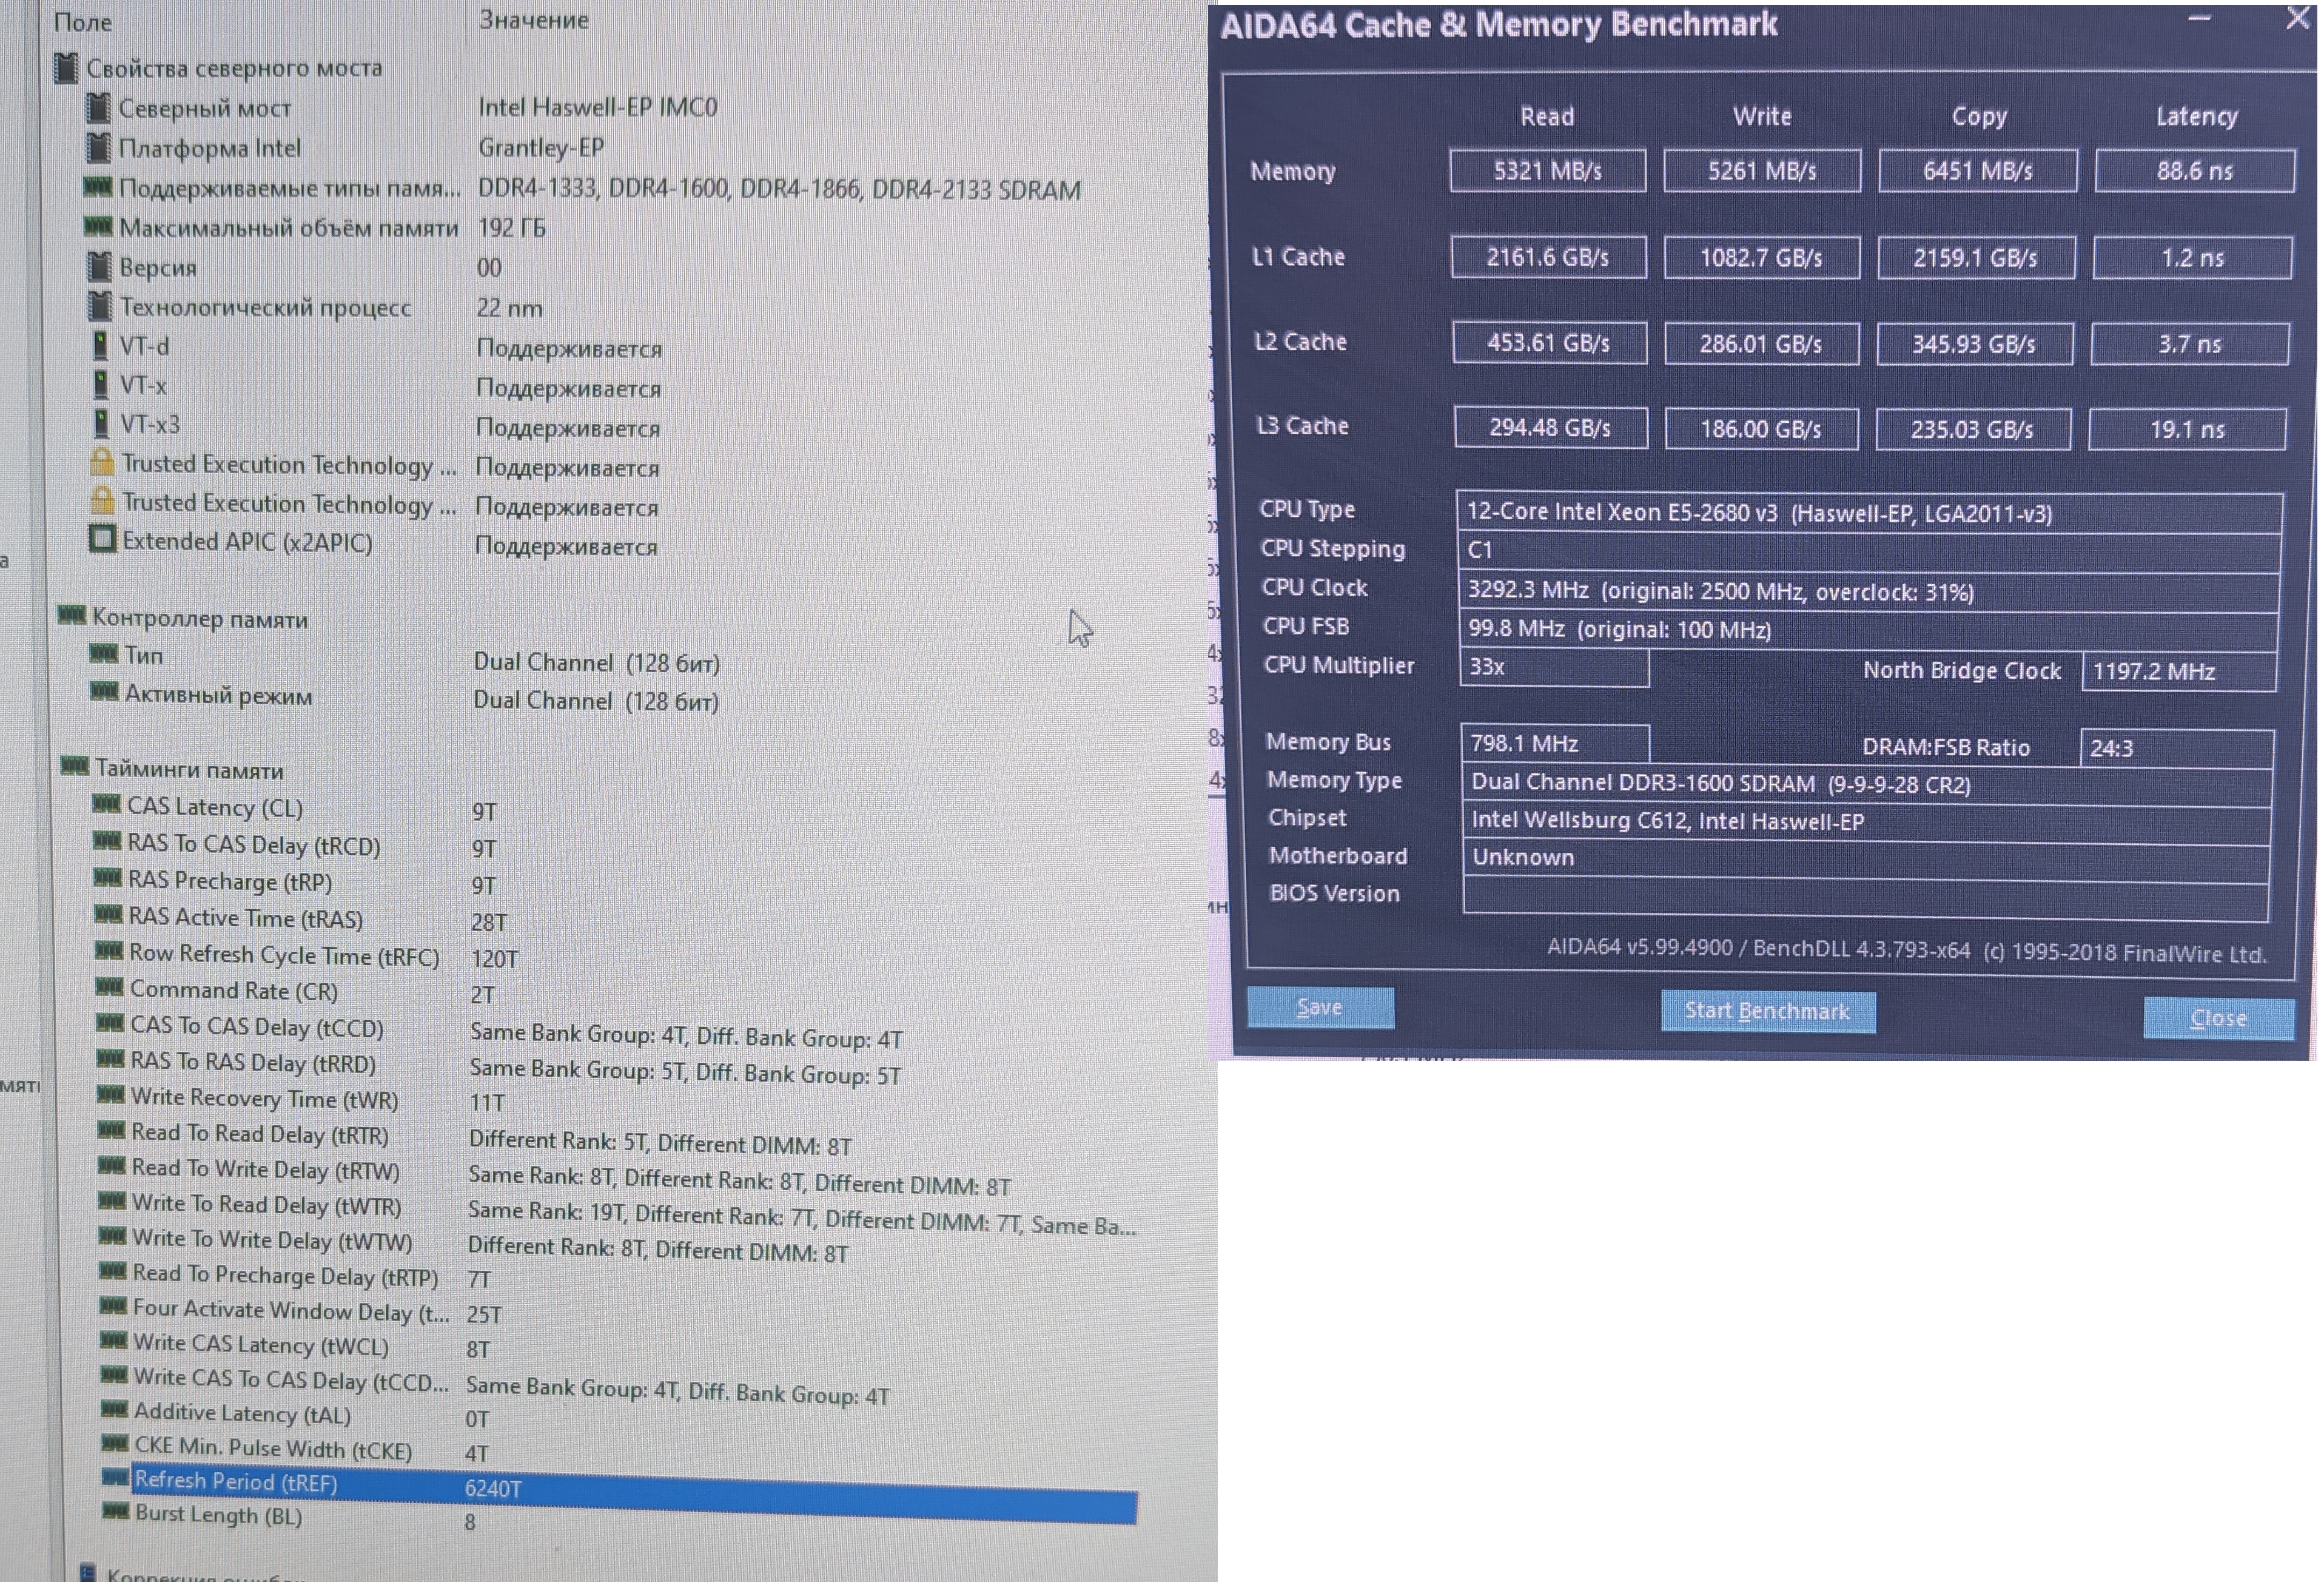The height and width of the screenshot is (1582, 2324).
Task: Click the Extended APIC (x2APIC) icon
Action: pos(102,540)
